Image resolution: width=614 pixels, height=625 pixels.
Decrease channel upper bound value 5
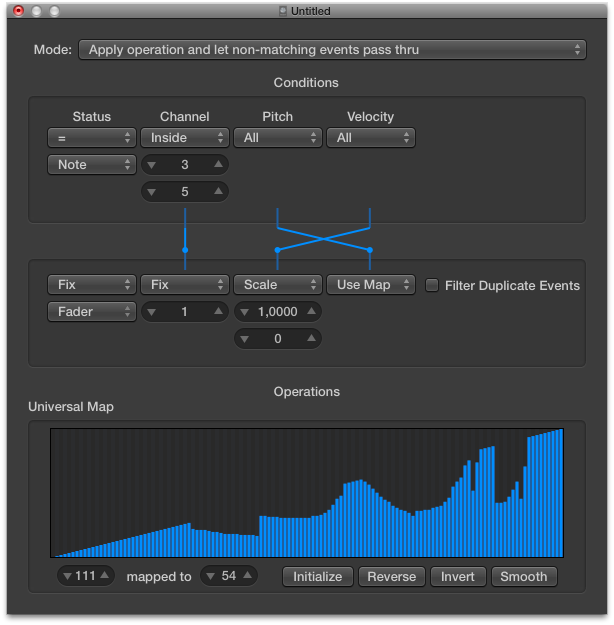(152, 192)
